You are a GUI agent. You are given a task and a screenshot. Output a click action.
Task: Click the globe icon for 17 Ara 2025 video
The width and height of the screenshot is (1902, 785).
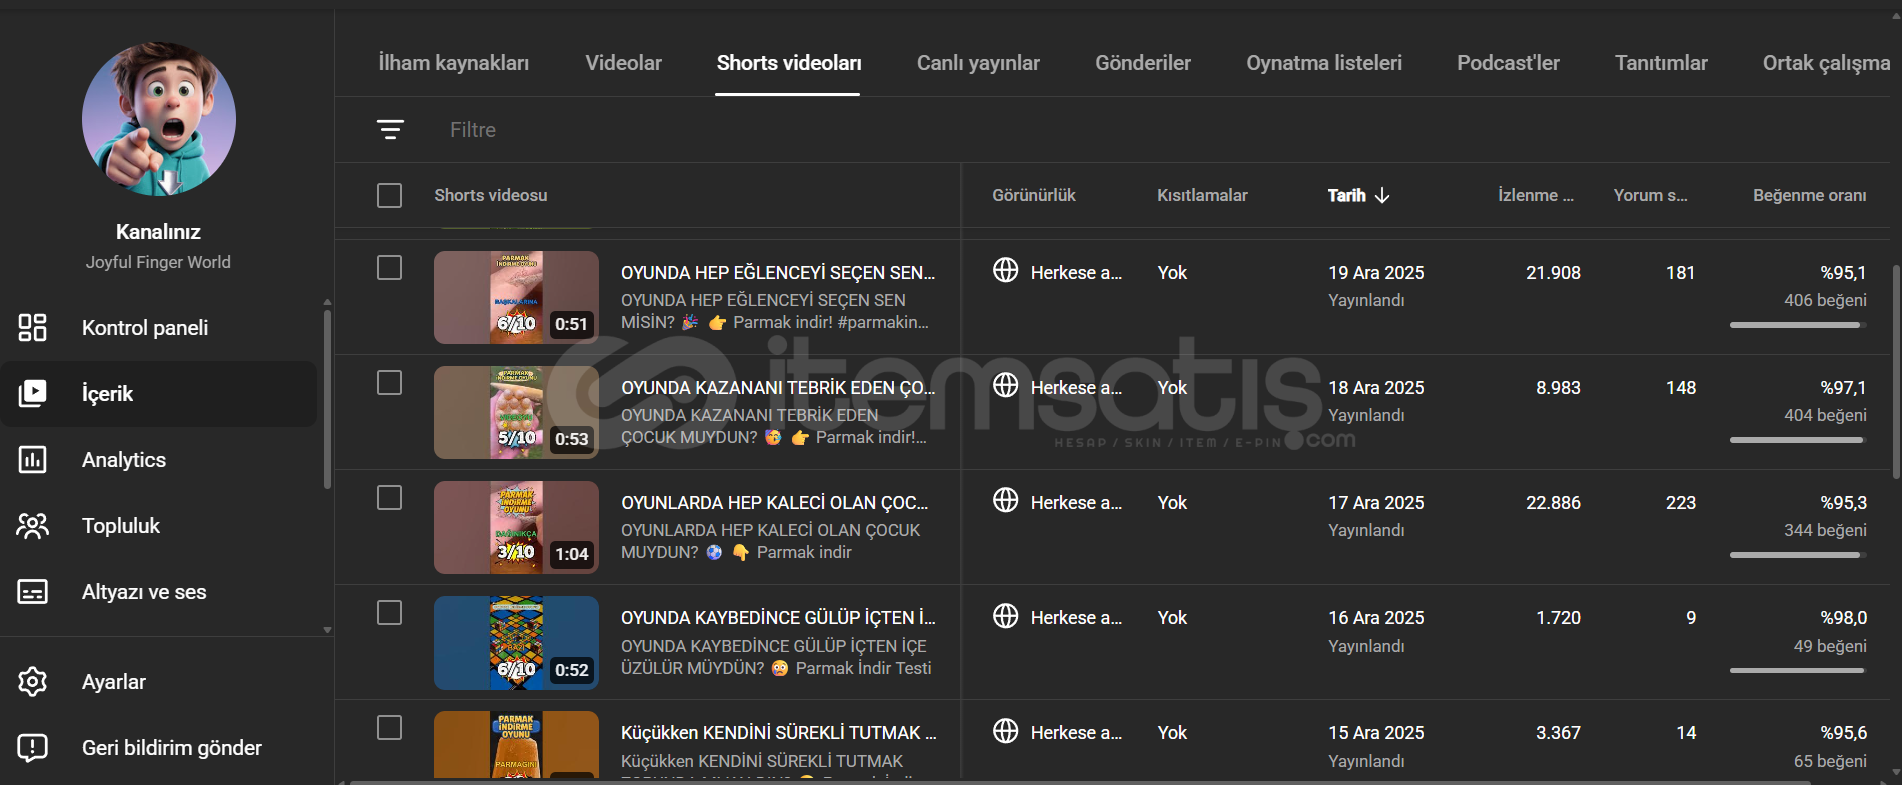(x=1005, y=500)
